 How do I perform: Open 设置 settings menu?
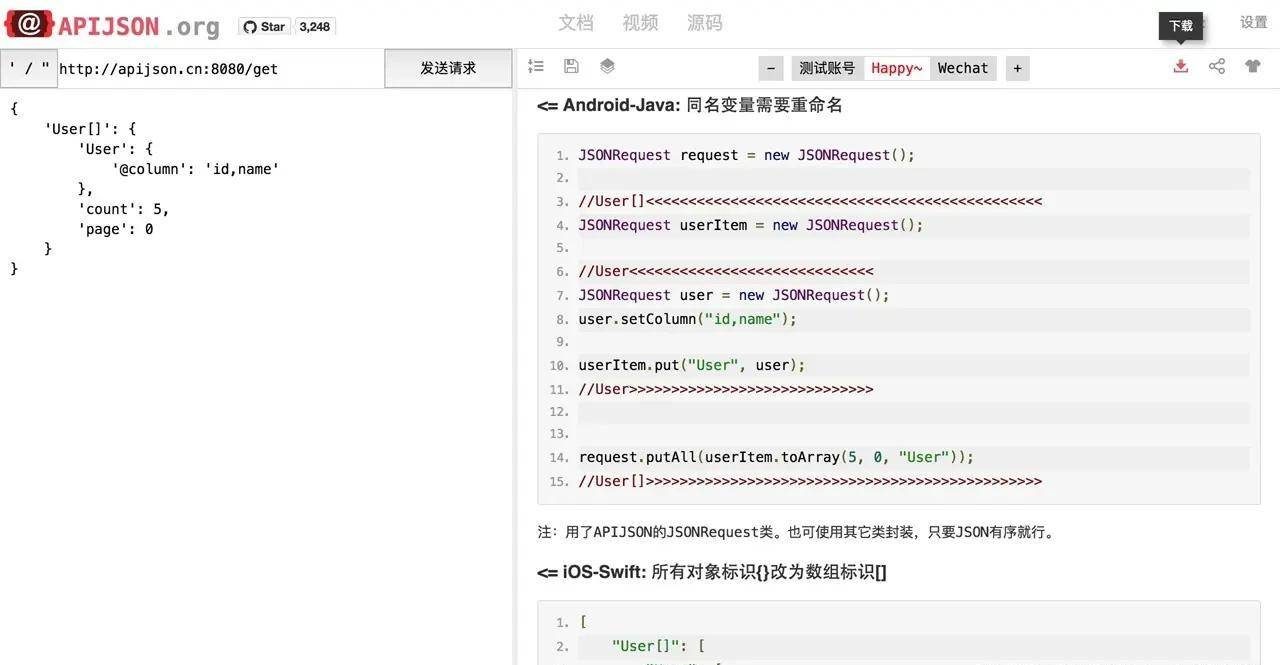1254,22
